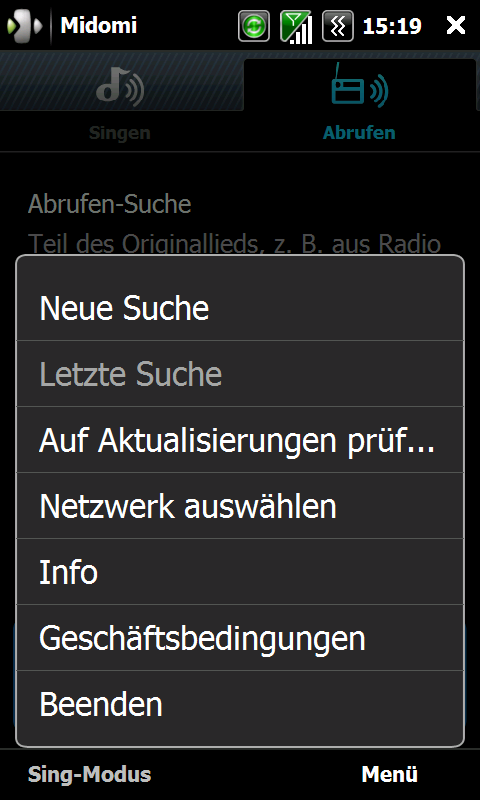Screen dimensions: 480x800
Task: Tap the clock showing 15:19
Action: tap(392, 26)
